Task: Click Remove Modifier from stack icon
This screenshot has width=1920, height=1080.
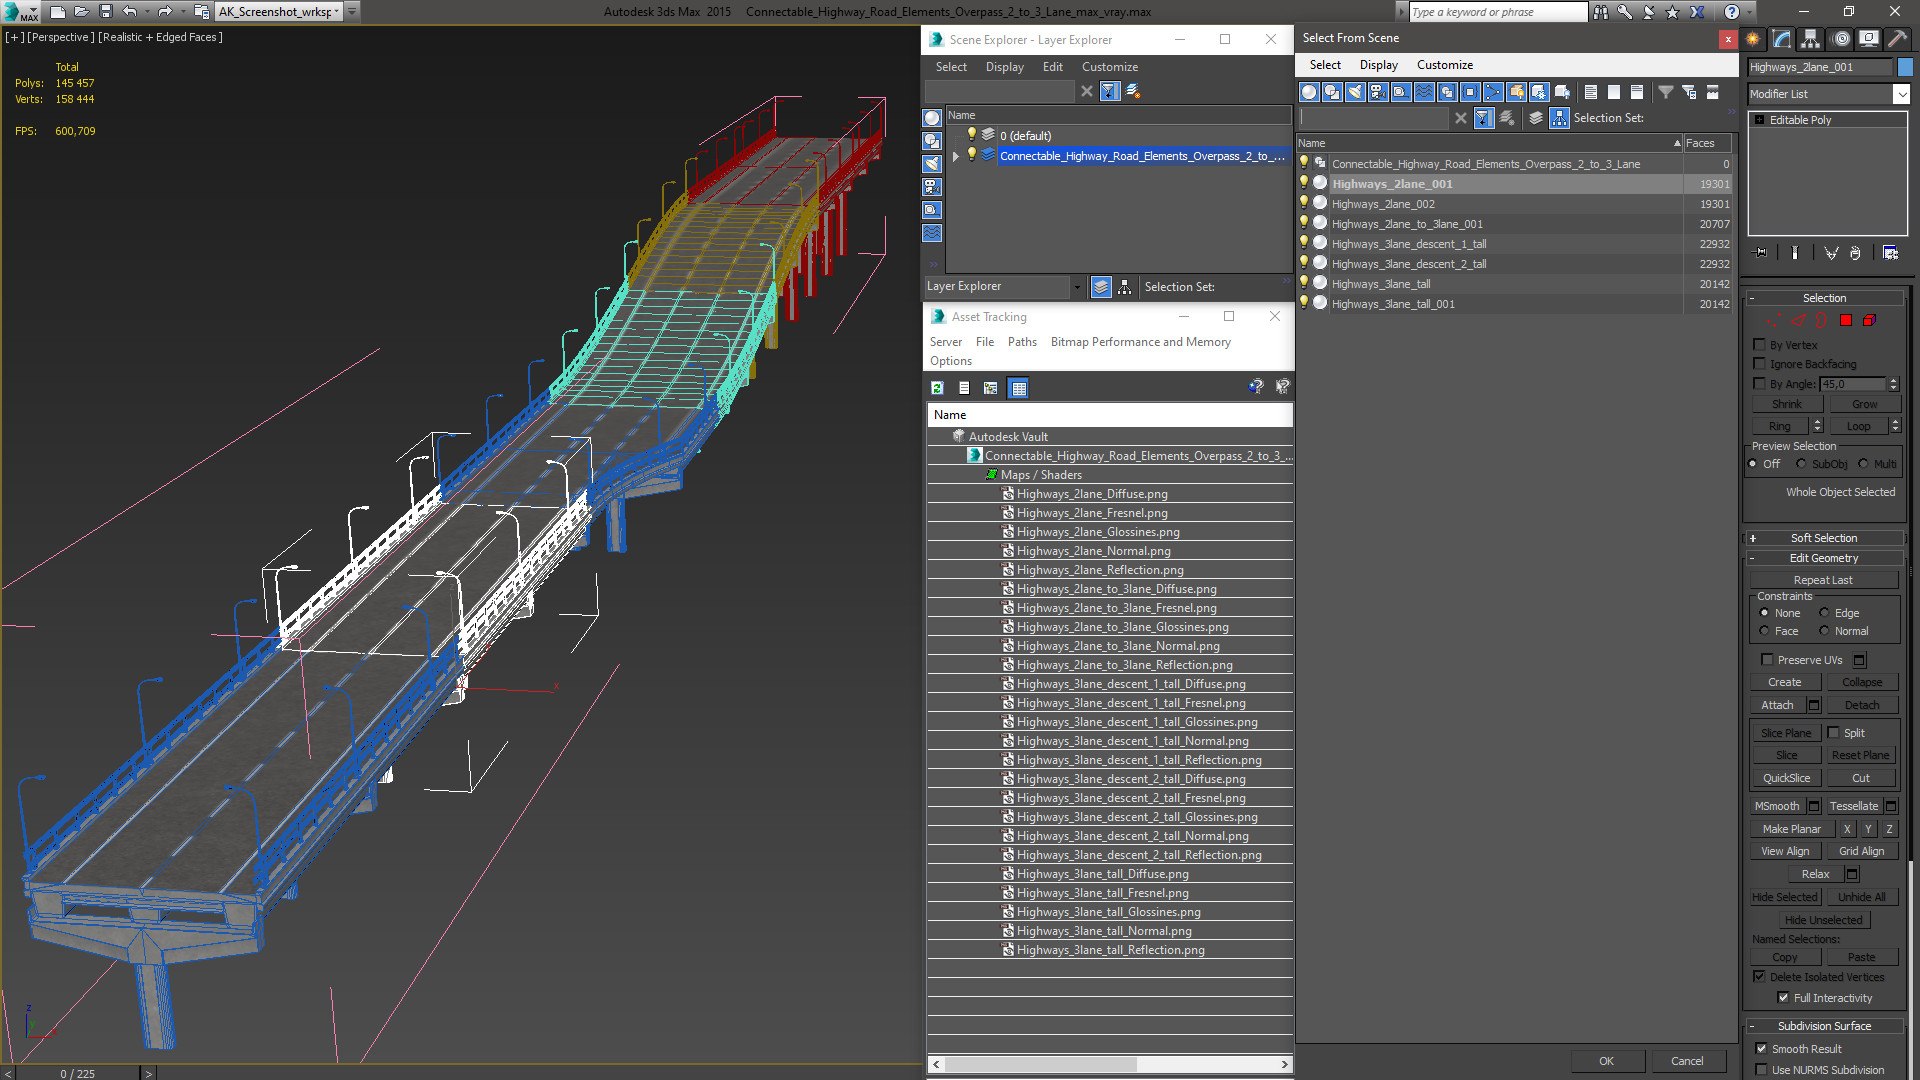Action: point(1855,253)
